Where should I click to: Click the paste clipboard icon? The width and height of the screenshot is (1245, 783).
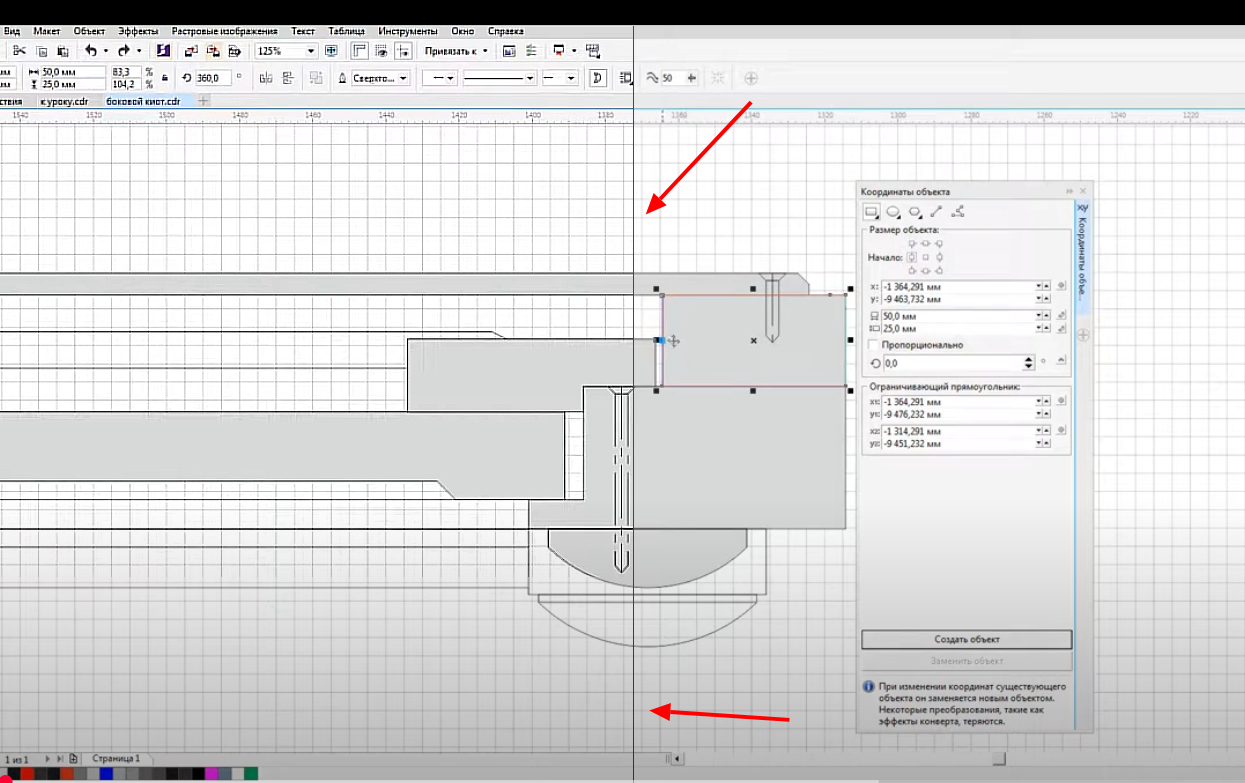[62, 51]
